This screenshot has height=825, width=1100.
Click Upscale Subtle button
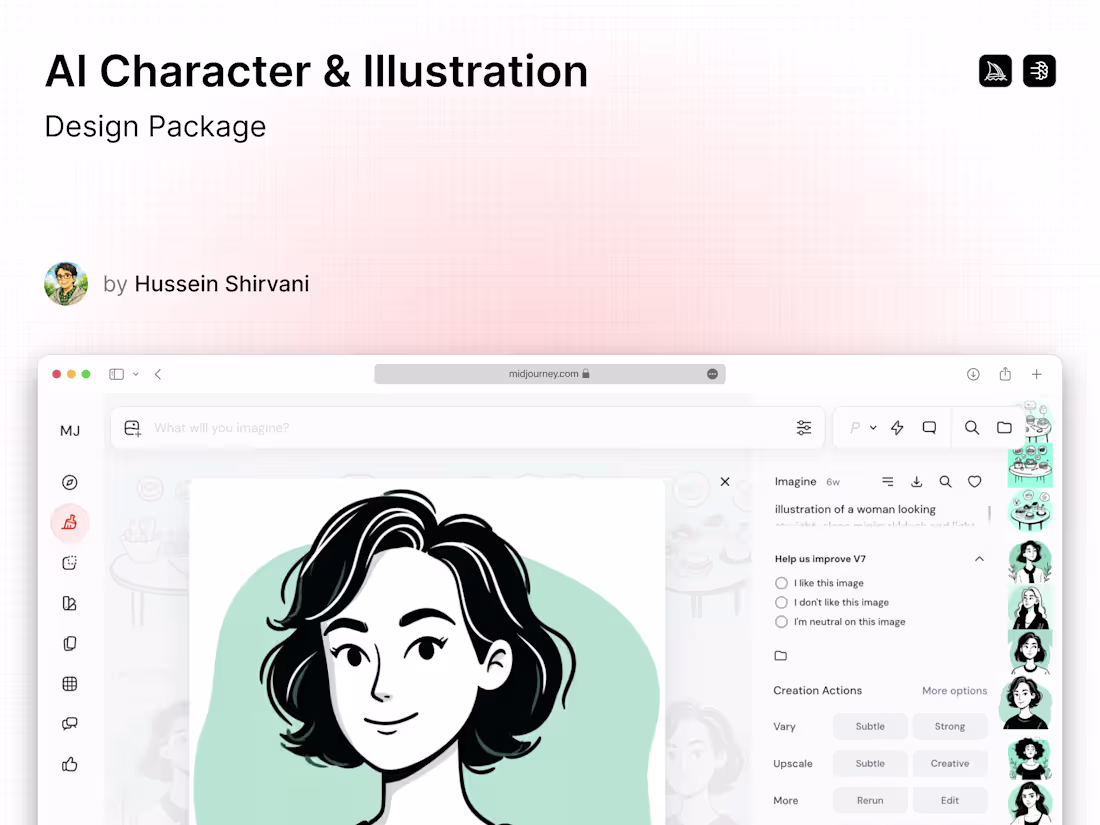point(870,763)
